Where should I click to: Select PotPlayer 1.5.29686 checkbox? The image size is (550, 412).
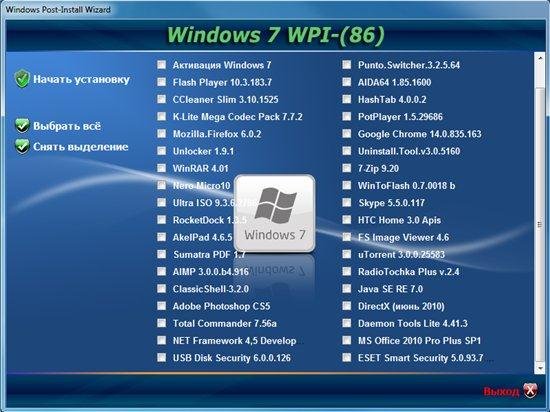point(347,116)
